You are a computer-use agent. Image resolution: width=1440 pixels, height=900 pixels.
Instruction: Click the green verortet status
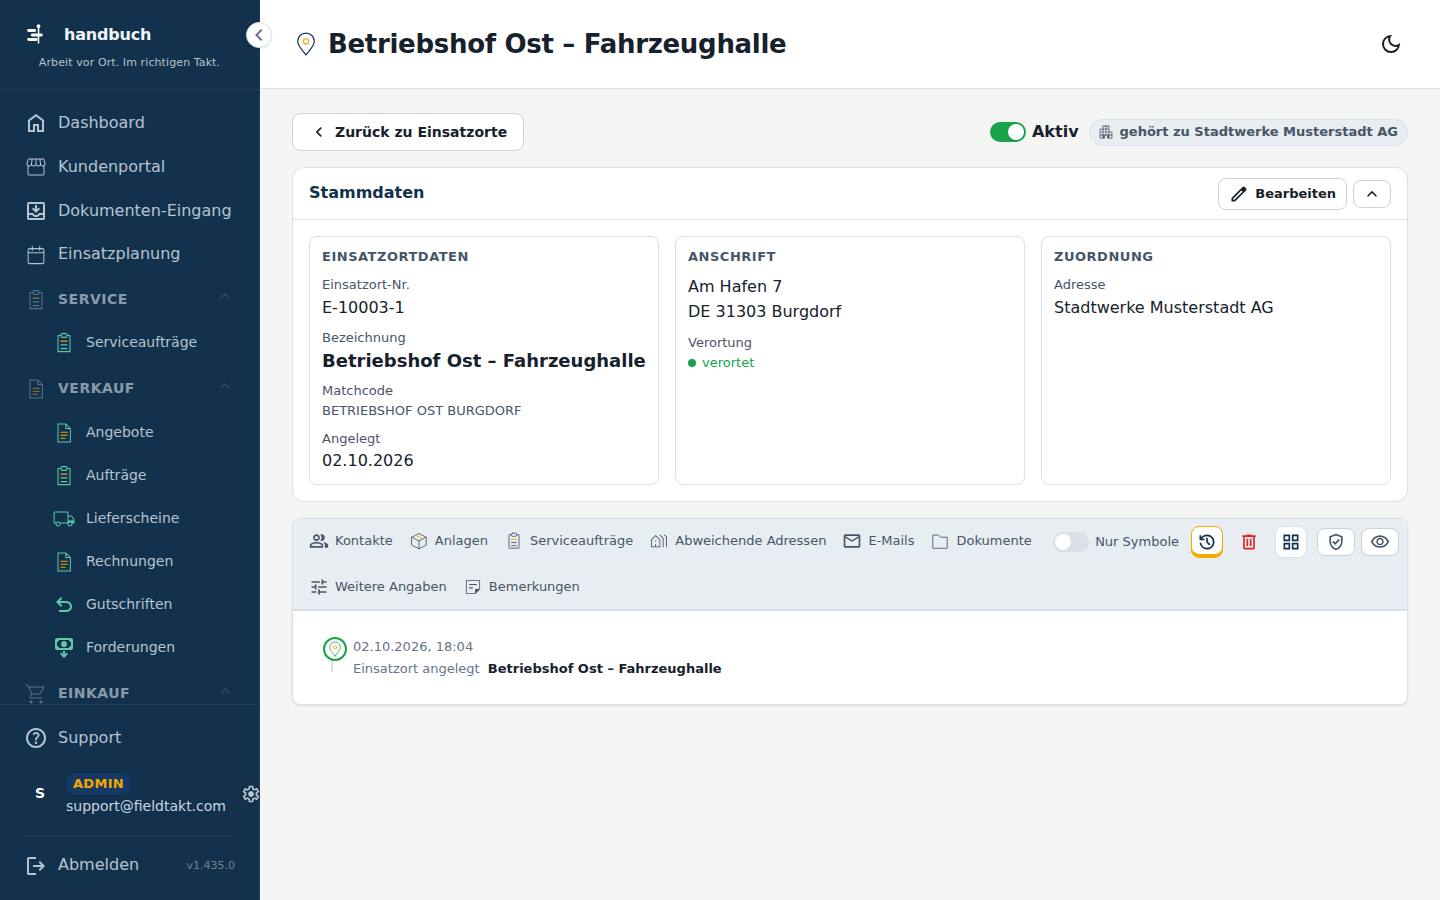tap(721, 363)
